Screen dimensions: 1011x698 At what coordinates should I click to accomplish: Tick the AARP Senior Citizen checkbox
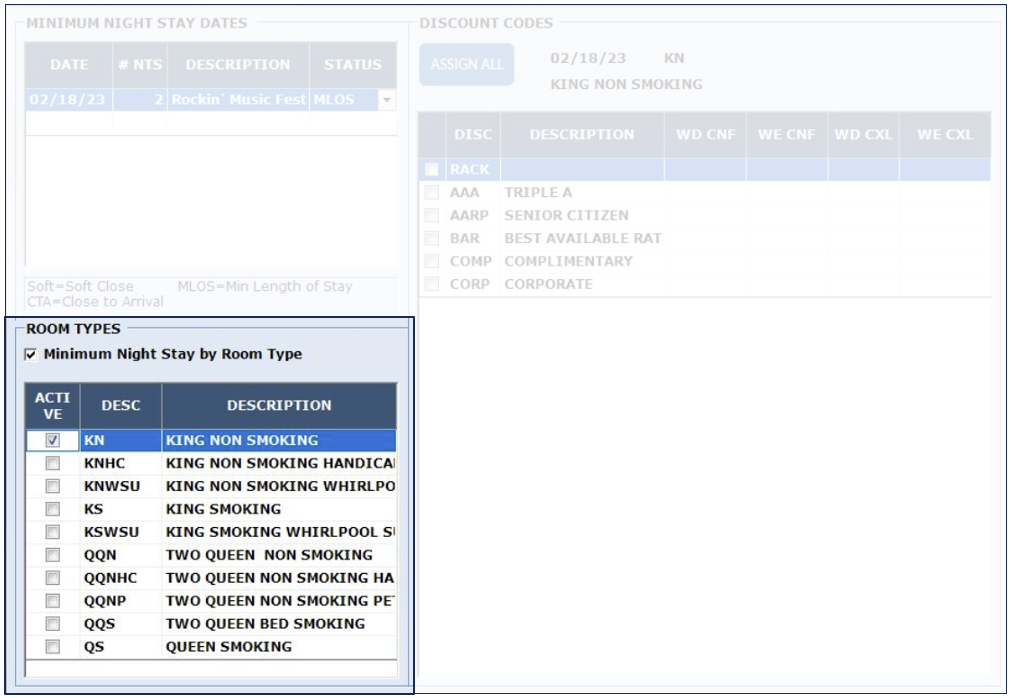(432, 216)
